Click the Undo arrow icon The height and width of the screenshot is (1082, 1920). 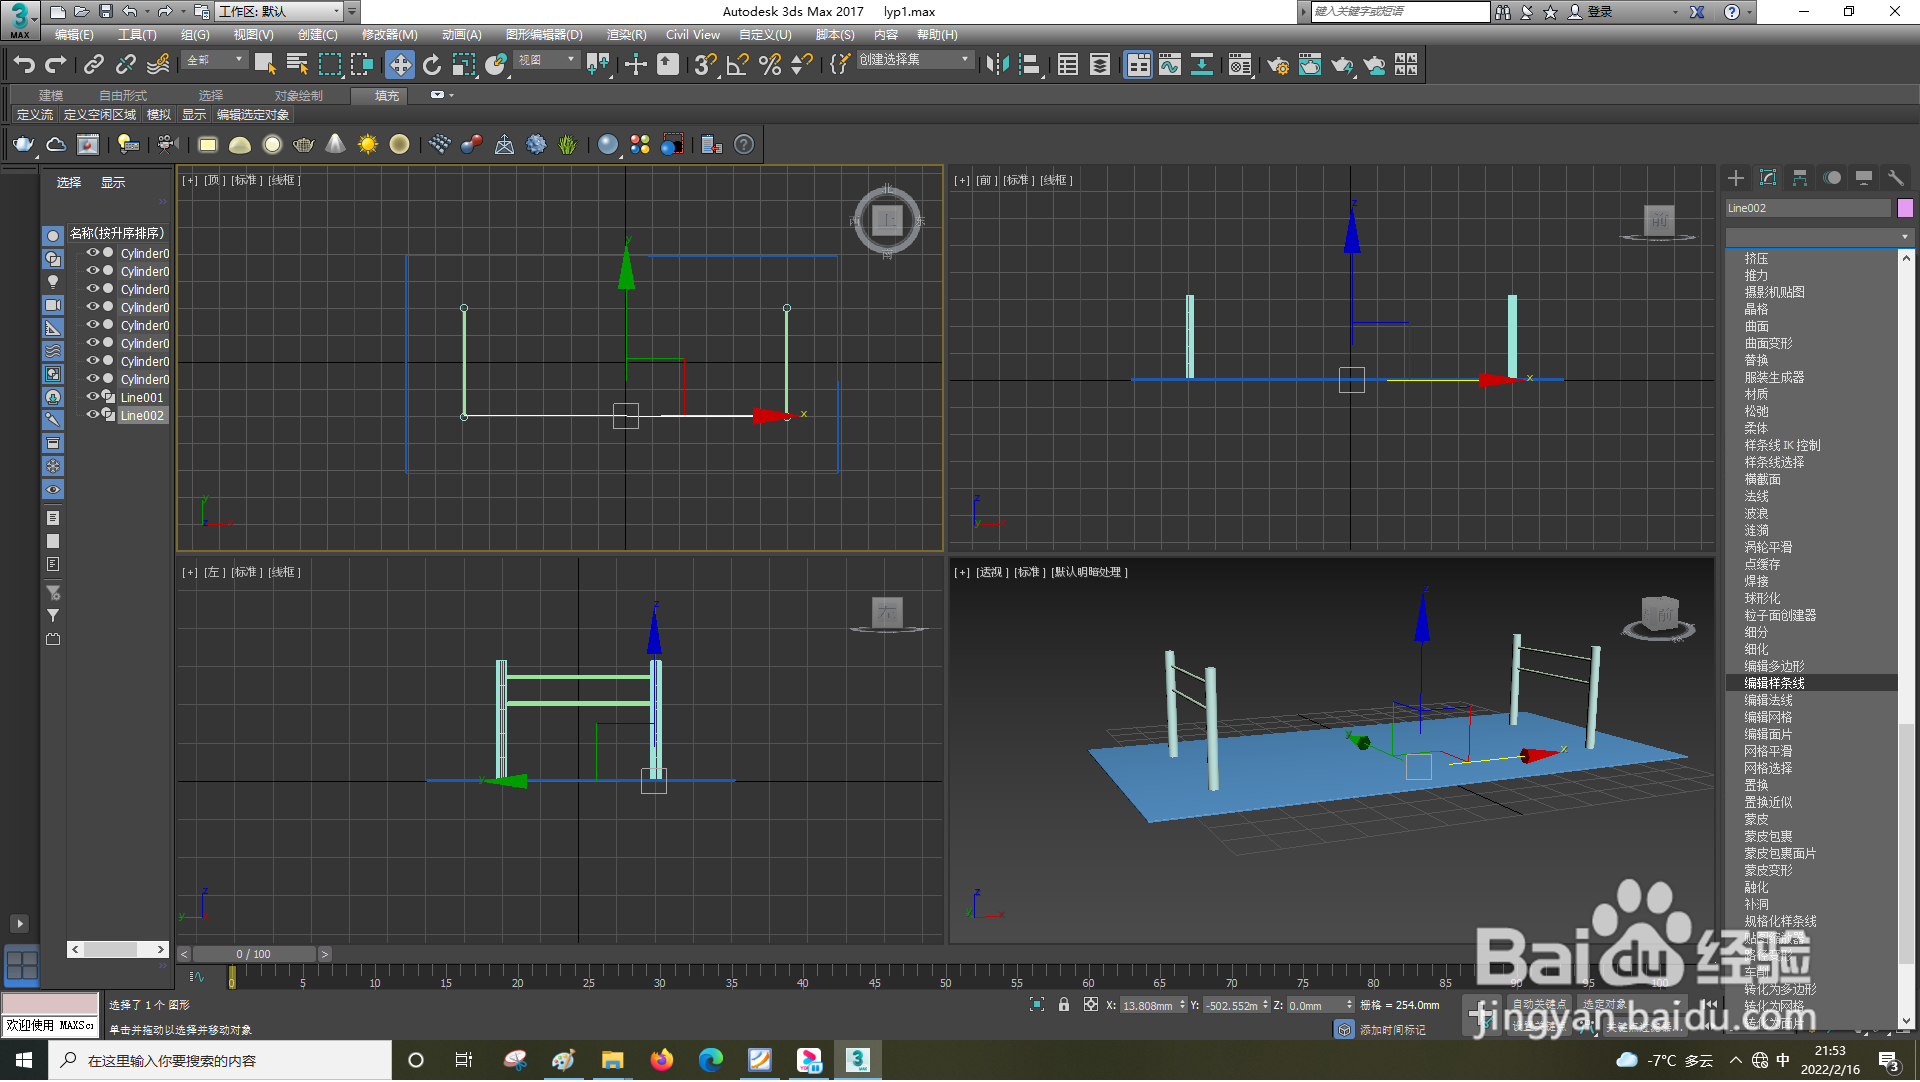pos(23,65)
